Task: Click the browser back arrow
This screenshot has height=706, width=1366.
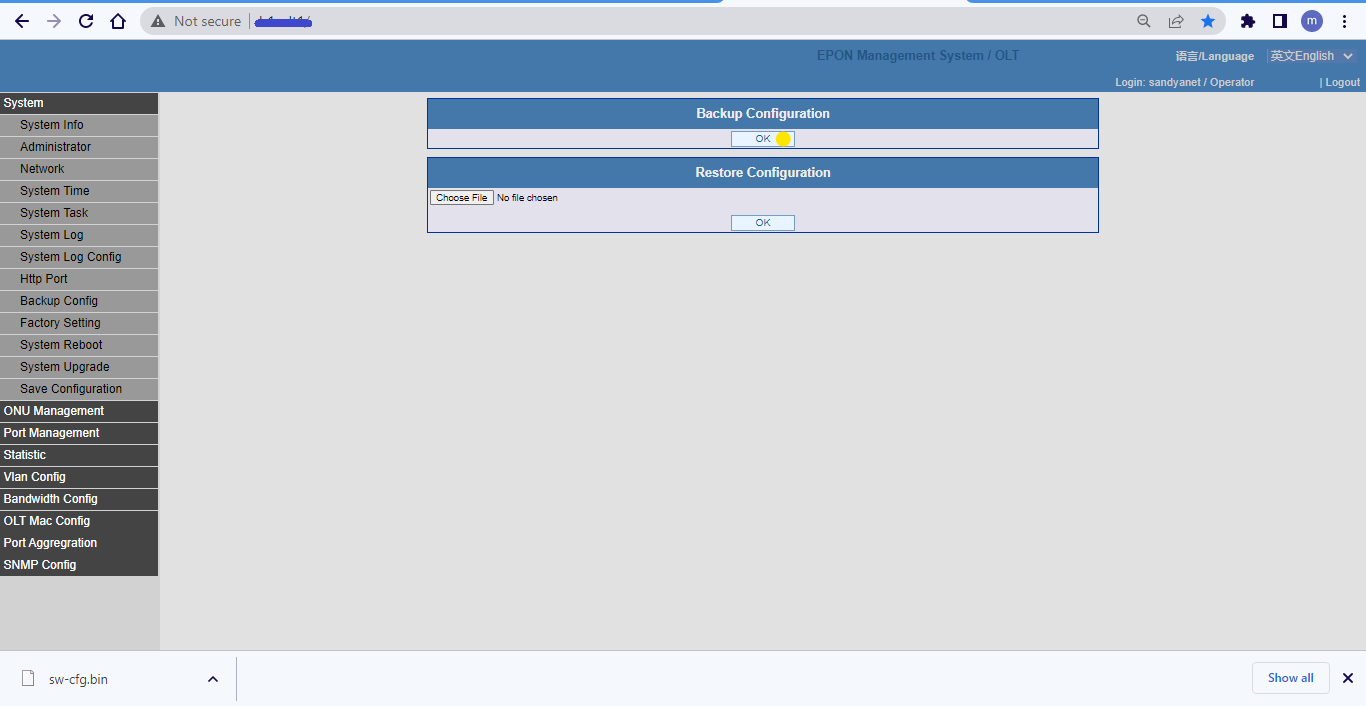Action: click(x=22, y=21)
